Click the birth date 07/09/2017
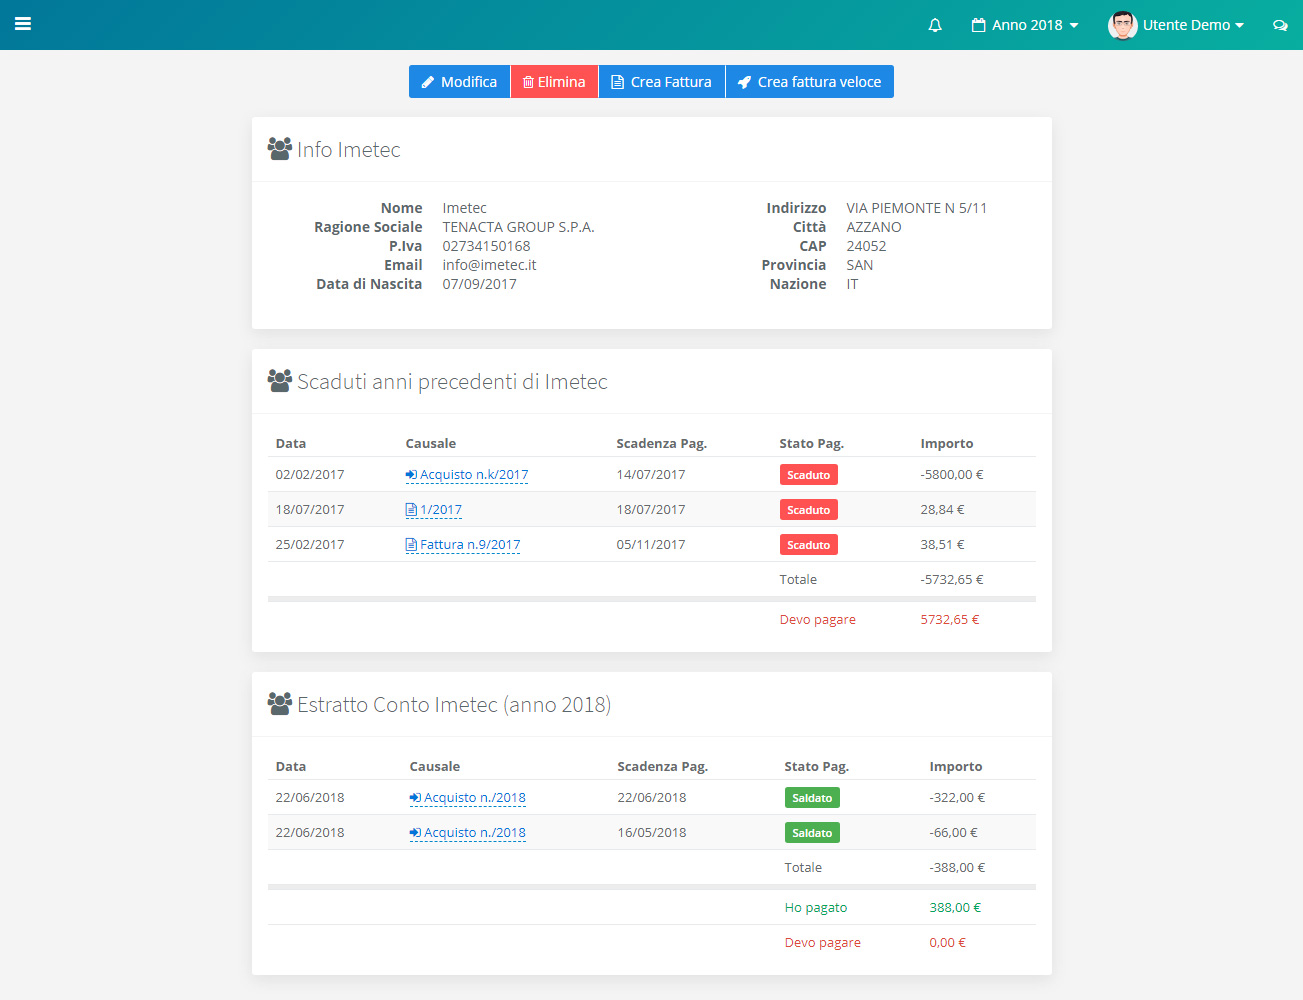The width and height of the screenshot is (1303, 1000). click(479, 284)
